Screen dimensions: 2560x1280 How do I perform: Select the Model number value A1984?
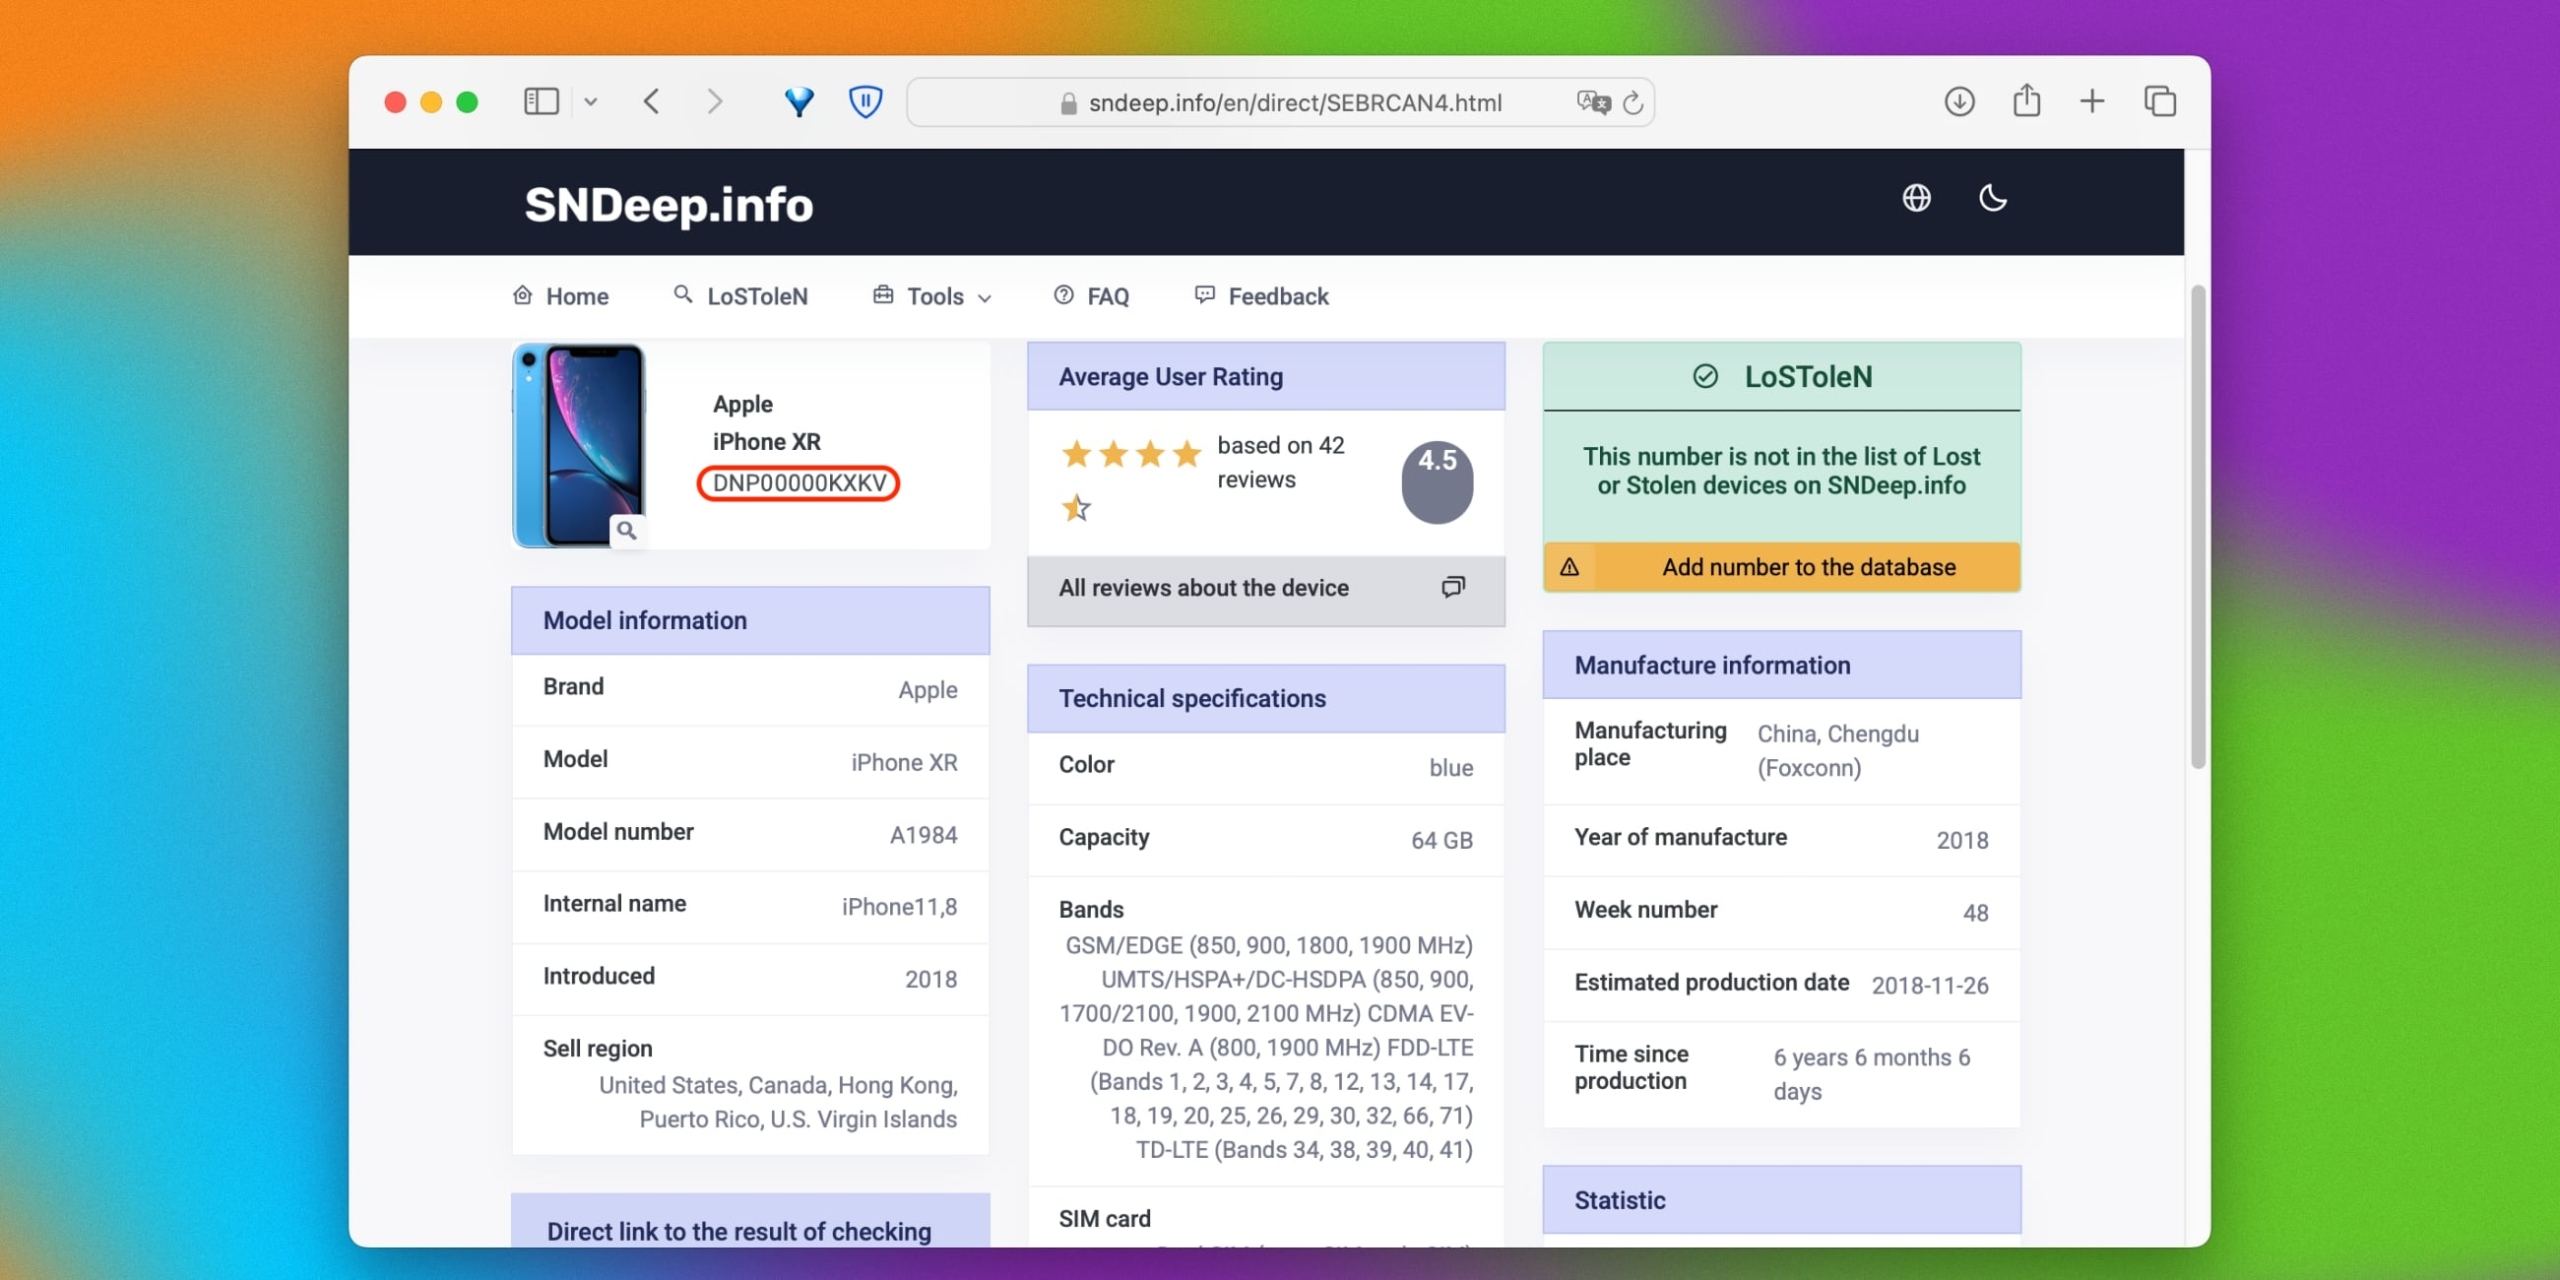tap(923, 835)
